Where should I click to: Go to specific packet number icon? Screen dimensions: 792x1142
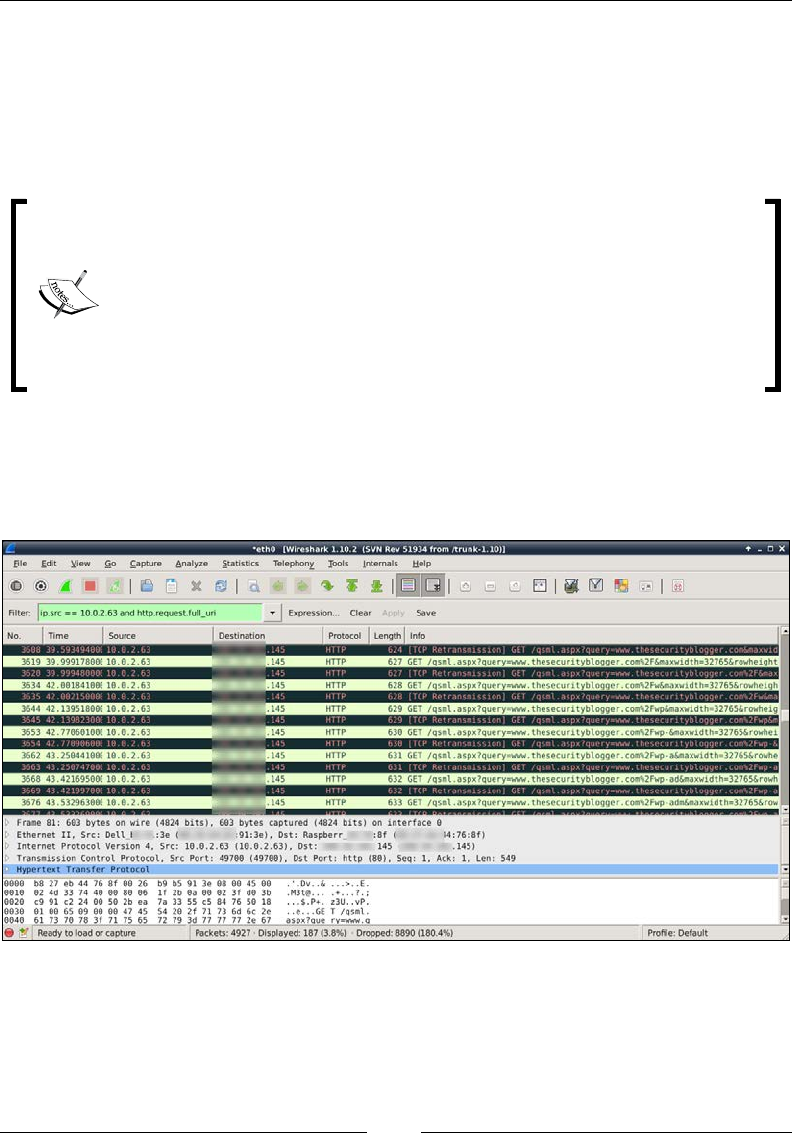click(327, 586)
